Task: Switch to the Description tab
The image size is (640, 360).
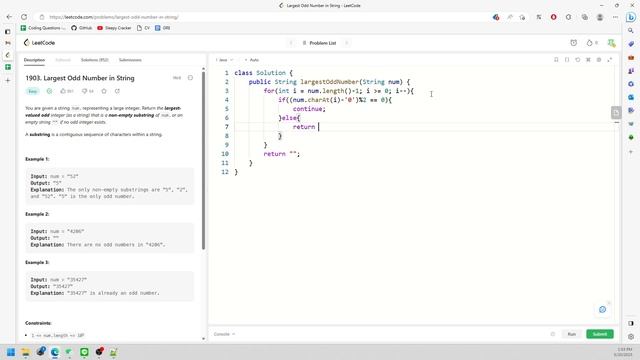Action: coord(34,60)
